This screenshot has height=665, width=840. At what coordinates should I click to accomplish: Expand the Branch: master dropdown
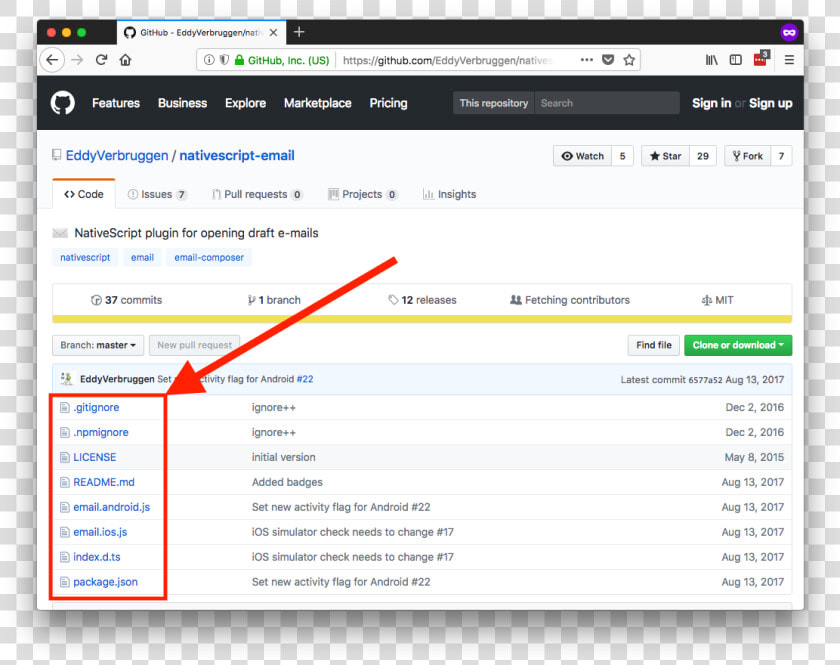point(98,345)
